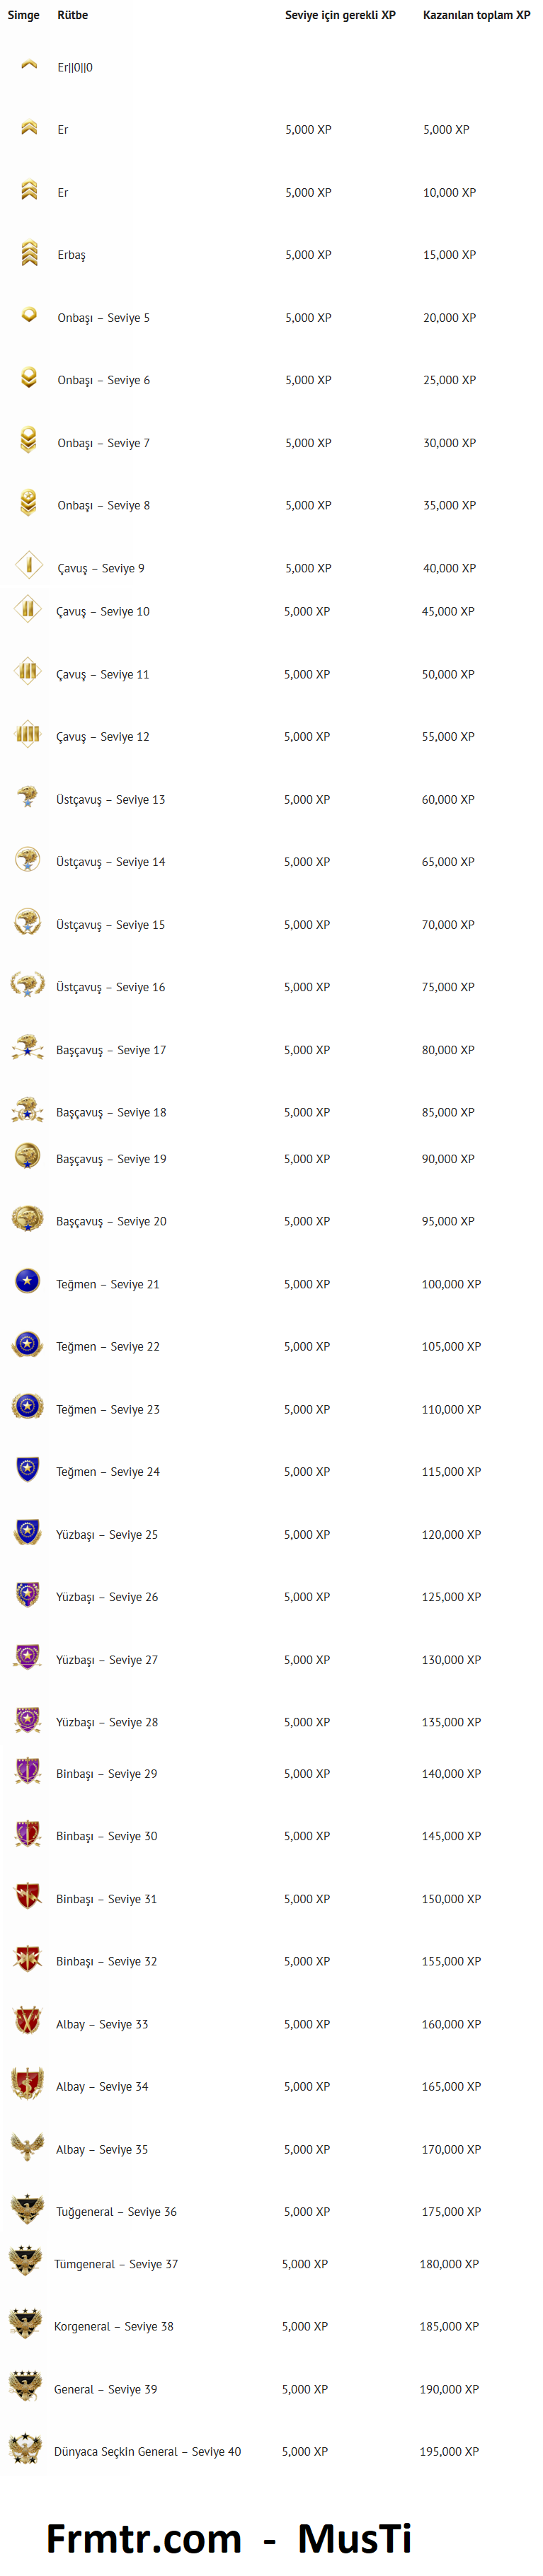This screenshot has width=543, height=2576.
Task: Click the Çavuş Seviye 12 rank icon
Action: click(28, 735)
